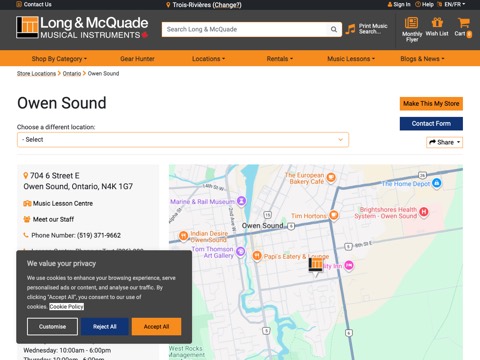Open Print Music Search music note icon
The width and height of the screenshot is (480, 360).
[350, 29]
